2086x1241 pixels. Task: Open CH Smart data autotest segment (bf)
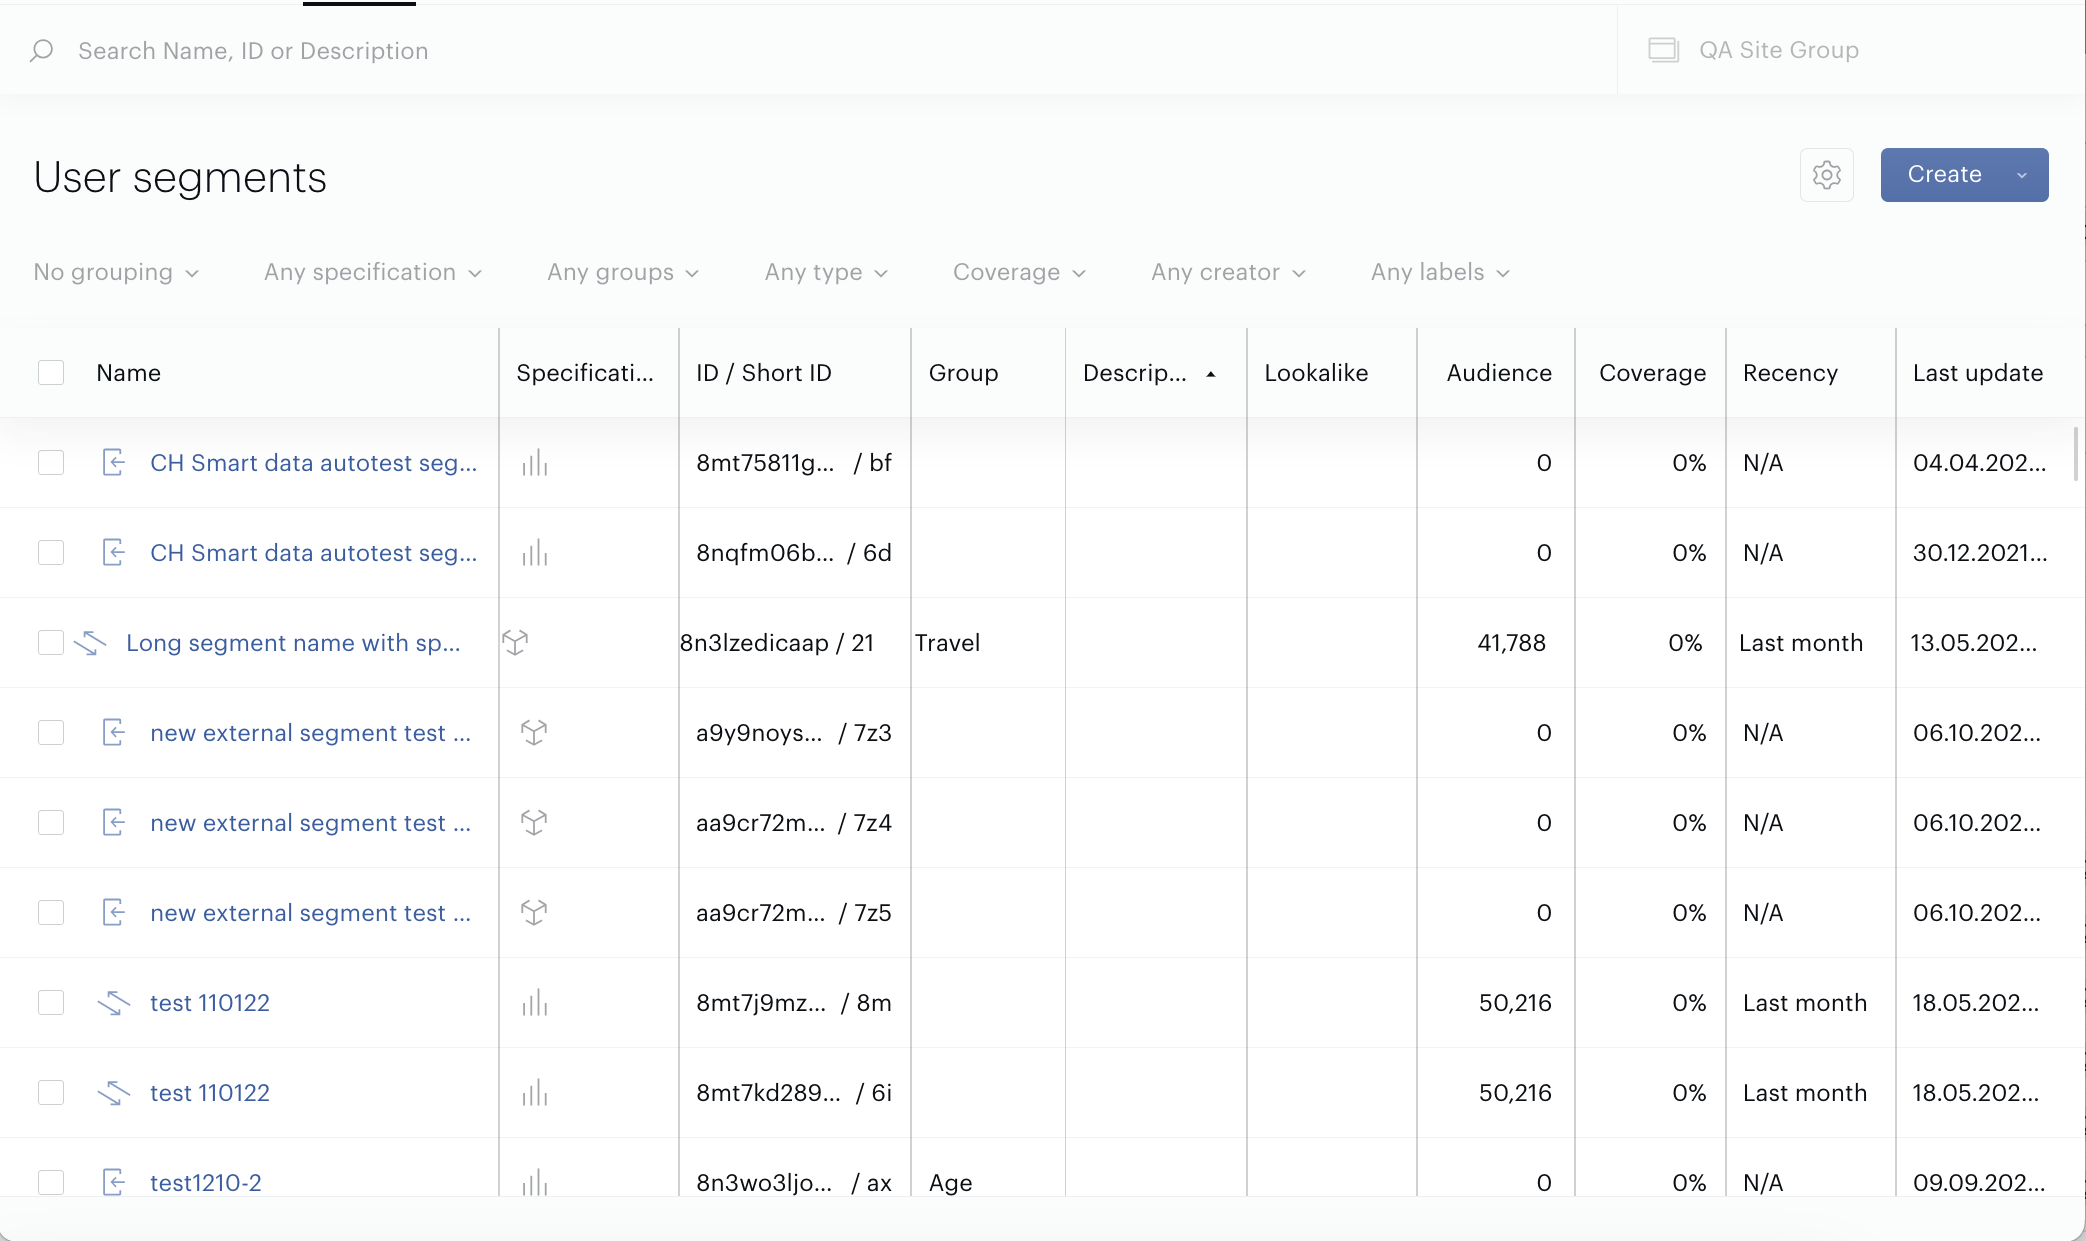tap(314, 463)
